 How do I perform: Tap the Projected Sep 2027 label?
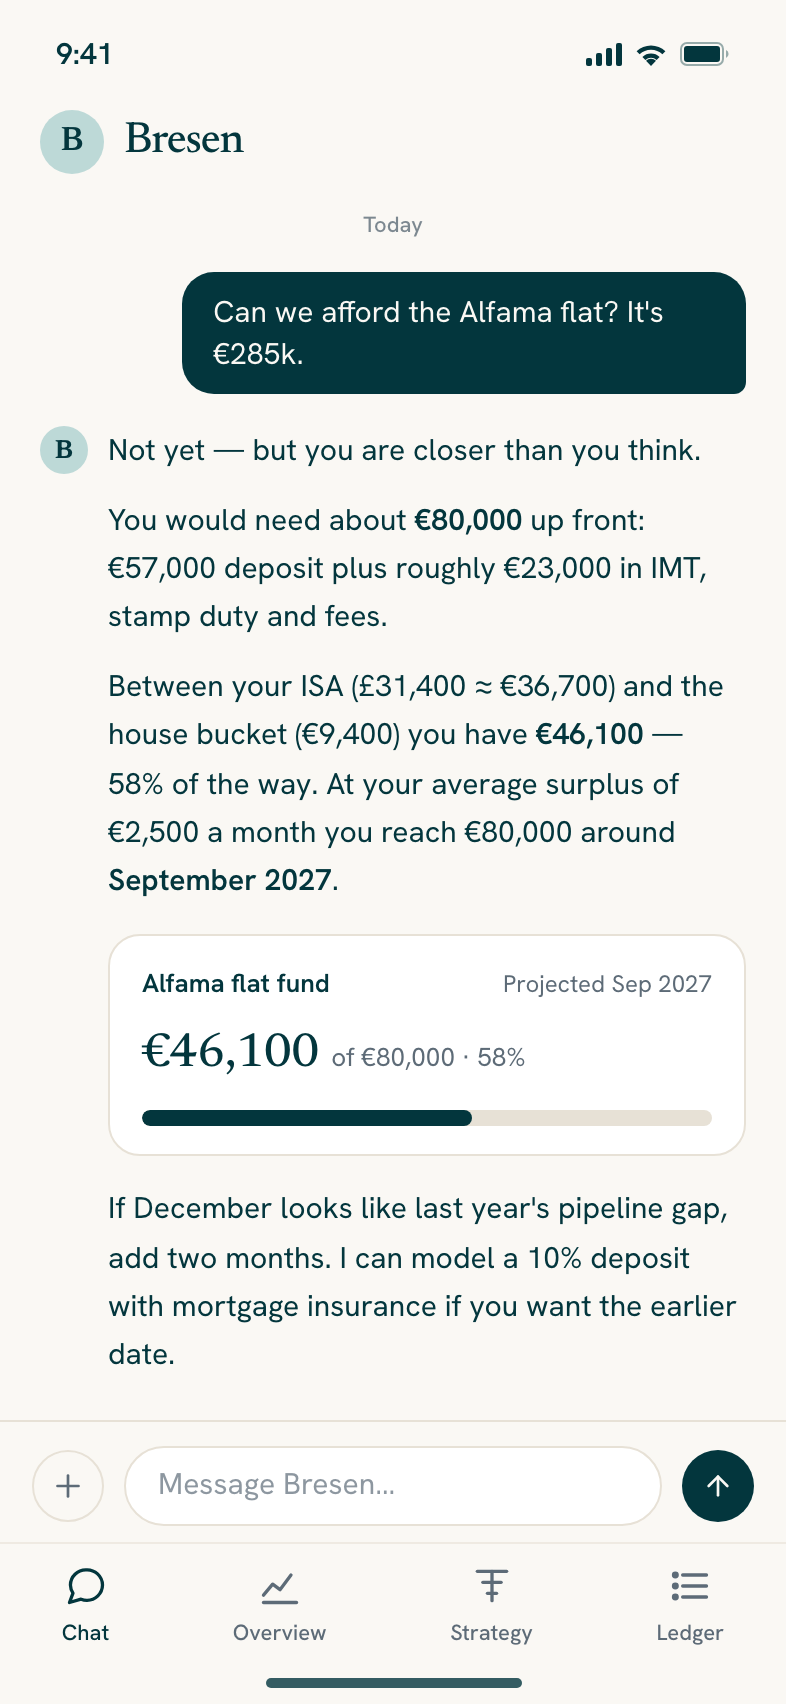pos(607,984)
